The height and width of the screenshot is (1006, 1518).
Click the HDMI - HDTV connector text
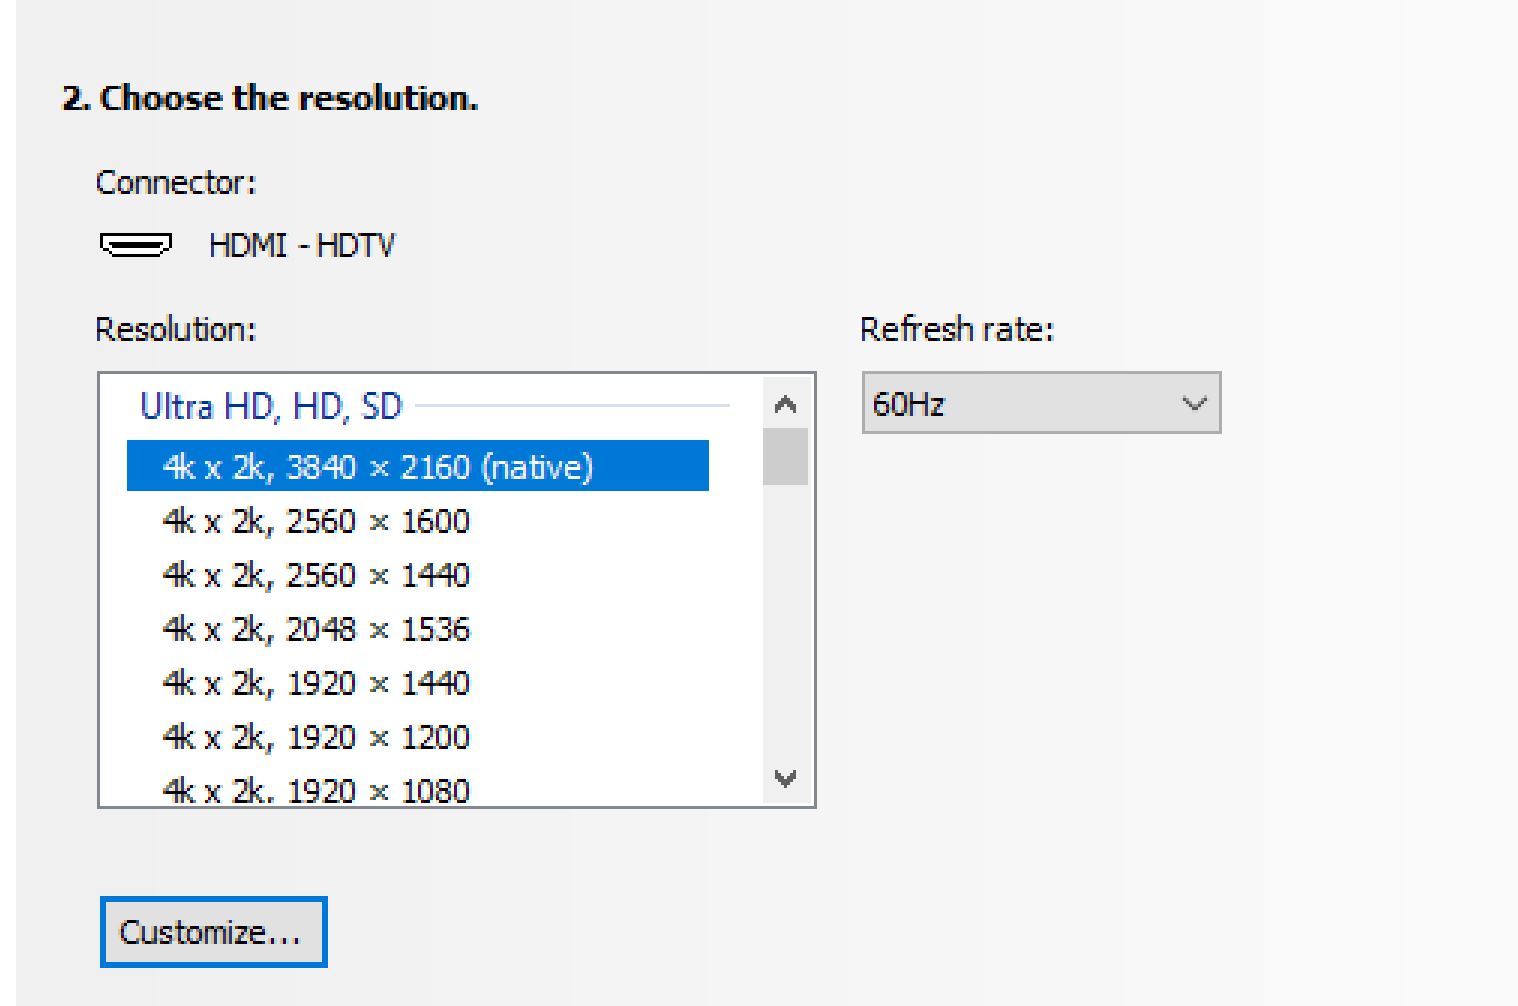pyautogui.click(x=301, y=245)
